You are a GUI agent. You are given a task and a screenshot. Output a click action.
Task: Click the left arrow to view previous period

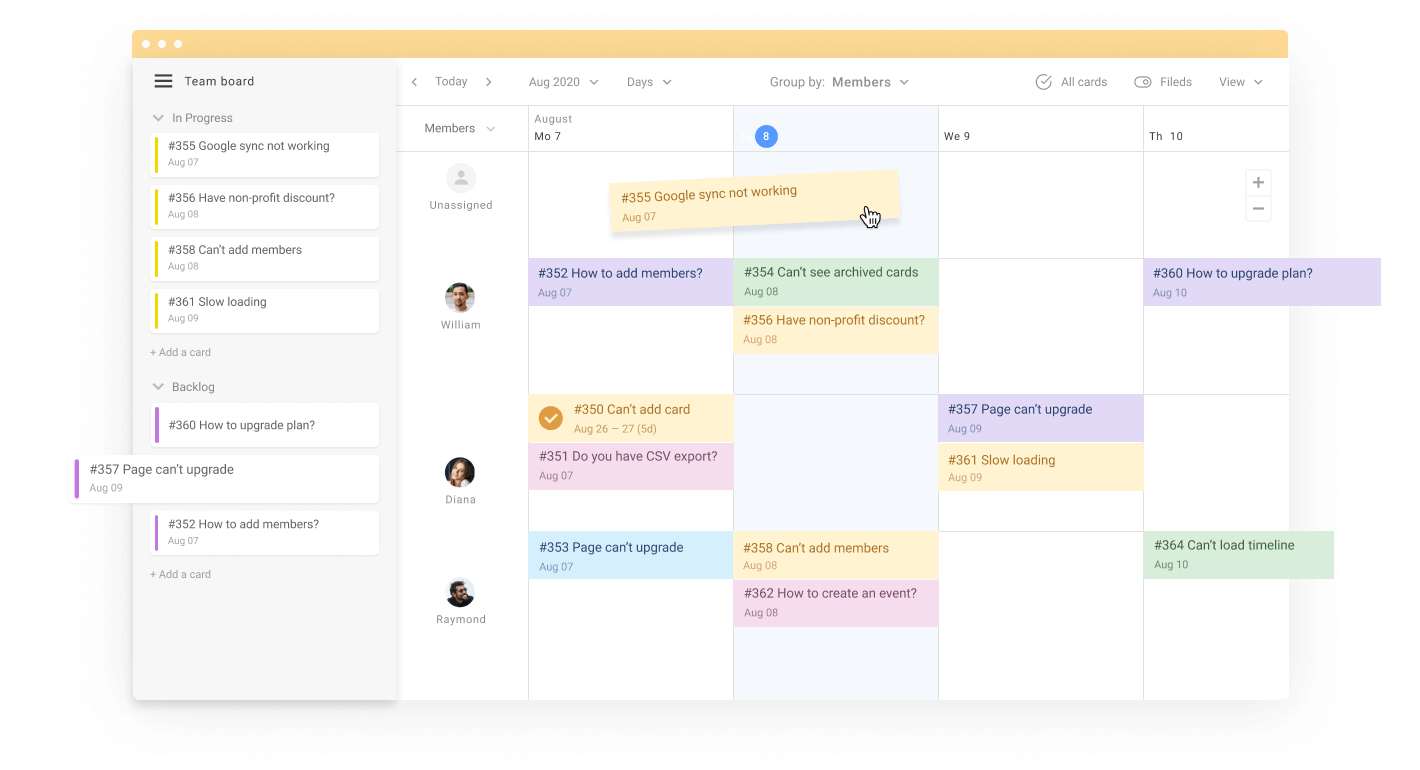coord(414,81)
